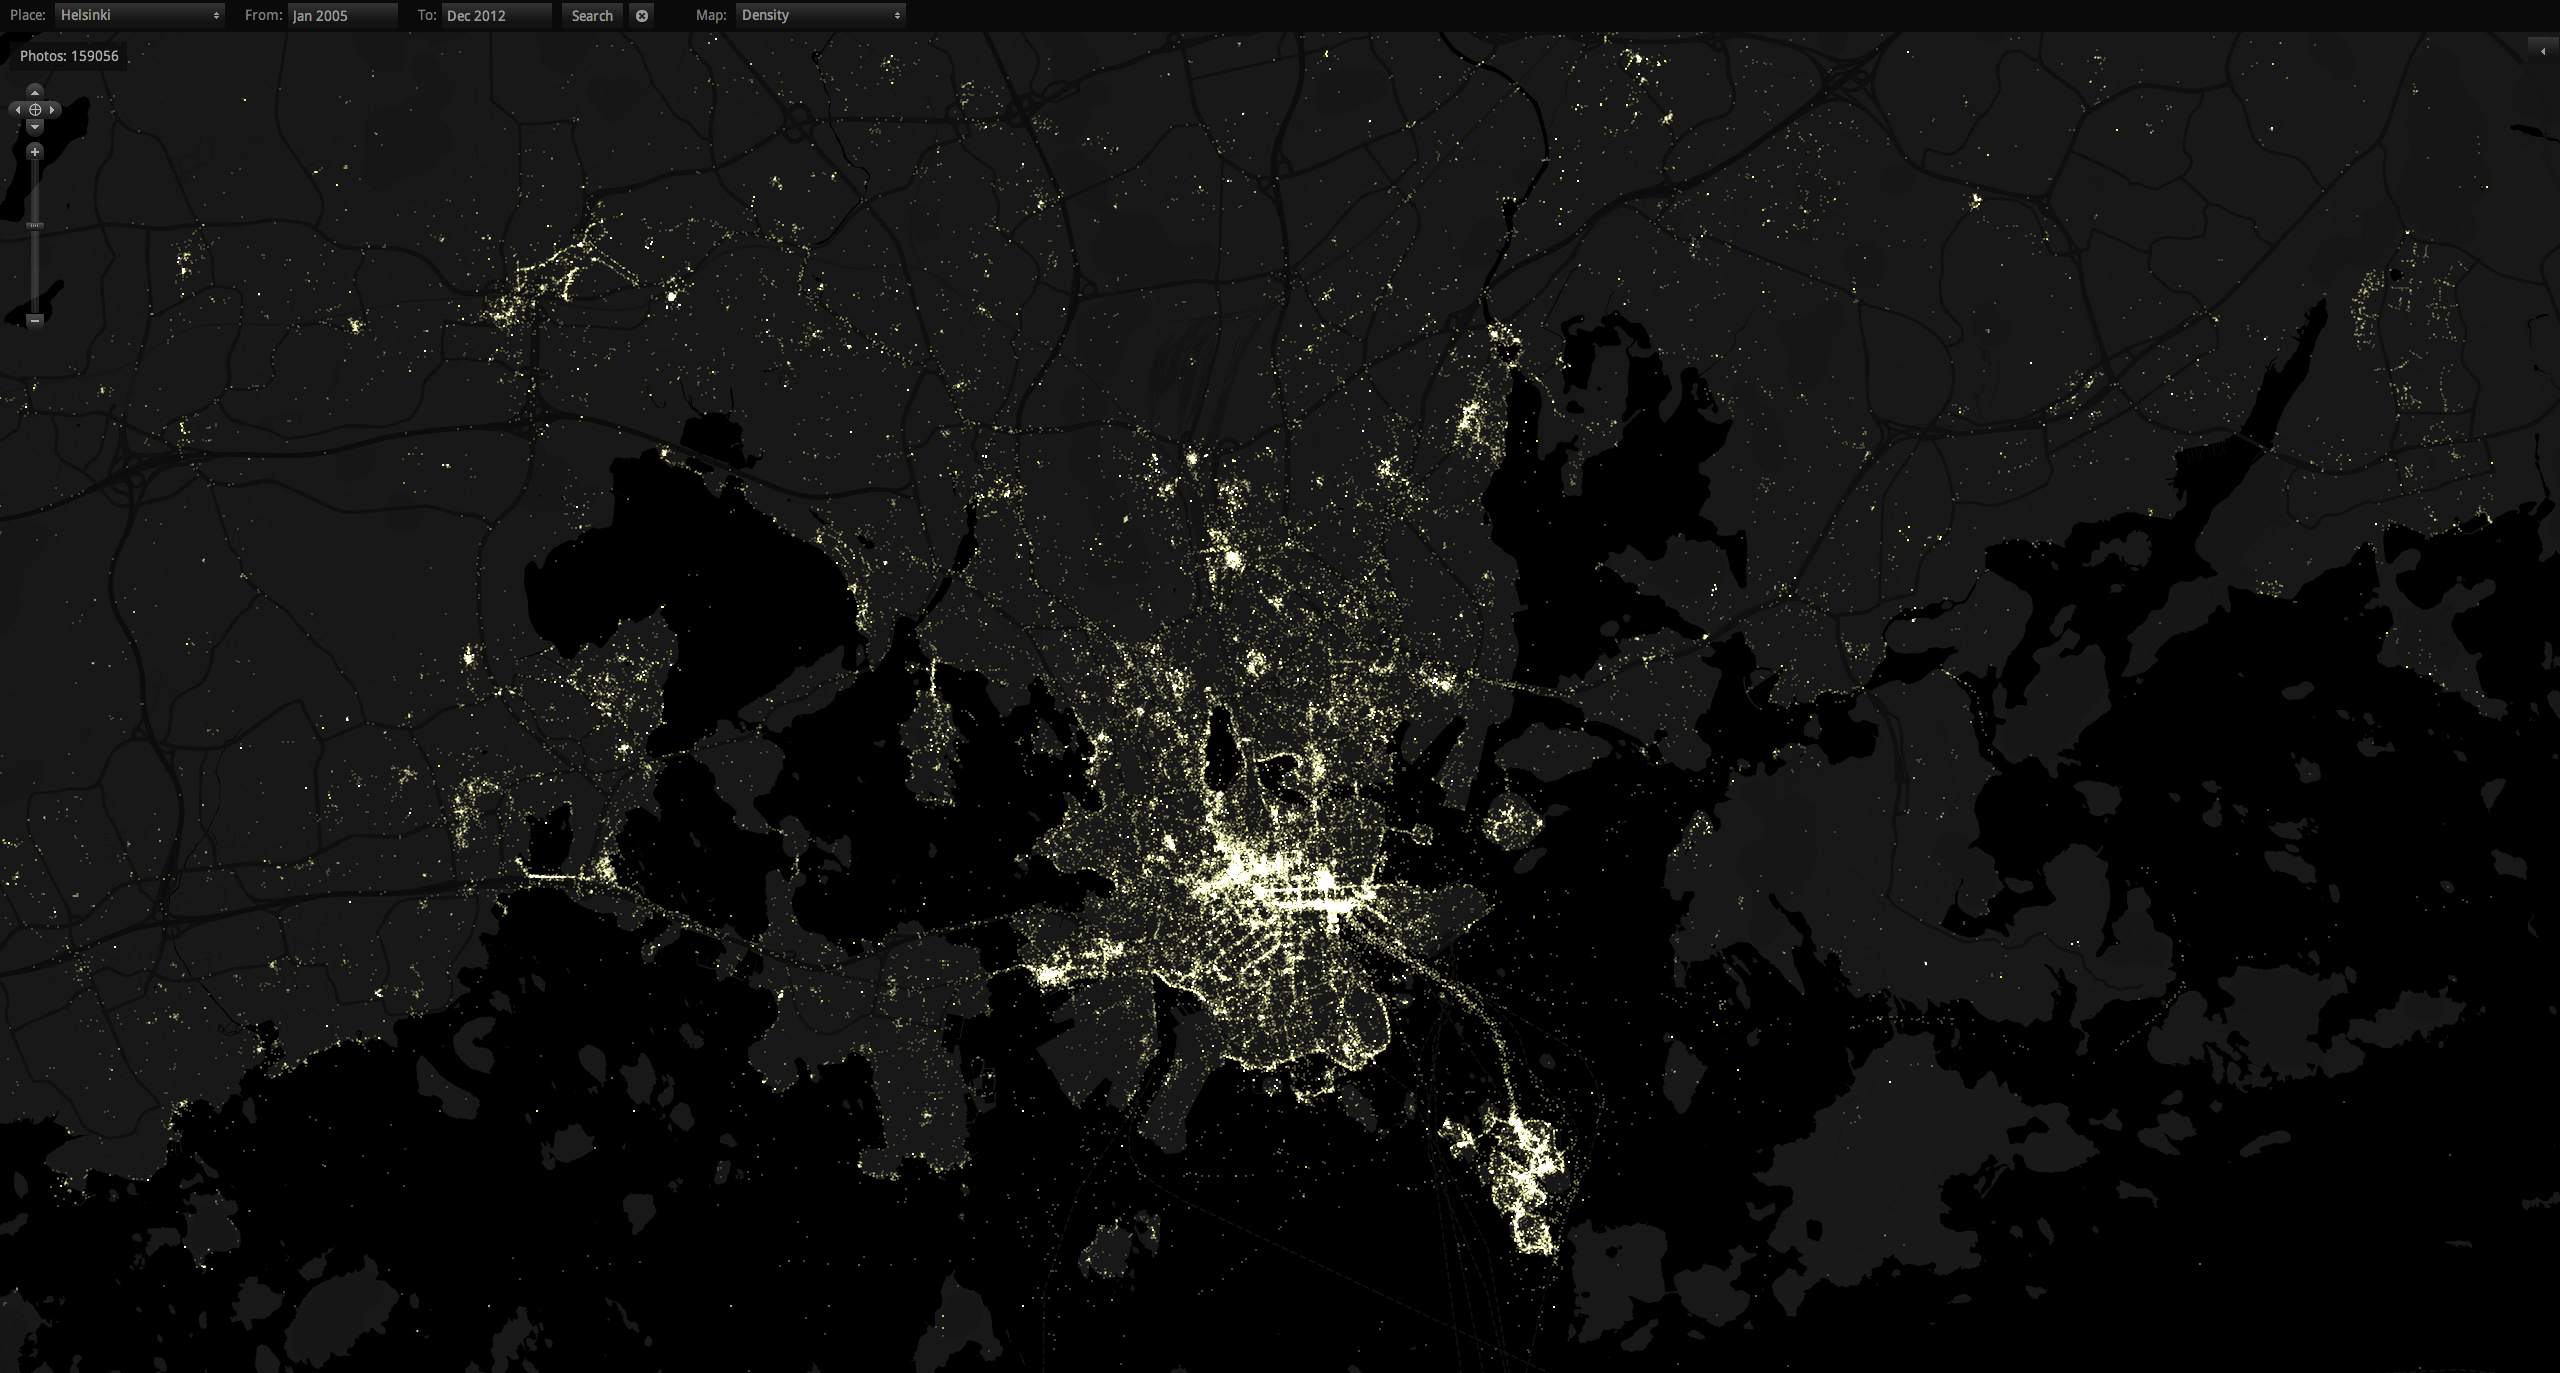
Task: Zoom out with the minus button
Action: coord(35,320)
